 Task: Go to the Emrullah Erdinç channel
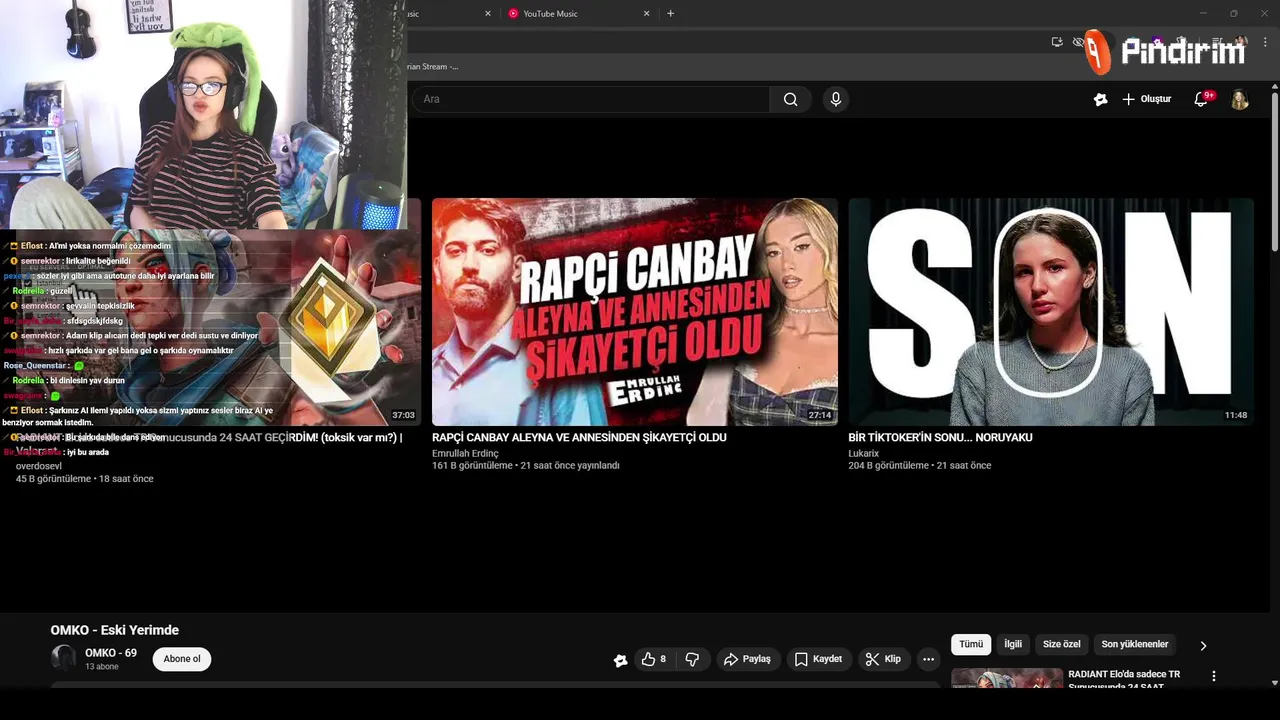465,454
